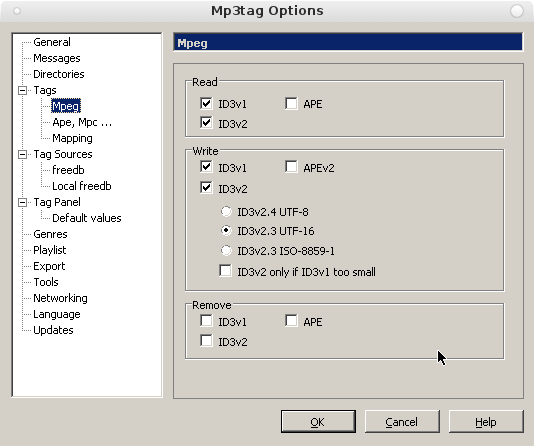534x446 pixels.
Task: Select the ID3v2.3 ISO-8859-1 radio option
Action: click(x=226, y=251)
